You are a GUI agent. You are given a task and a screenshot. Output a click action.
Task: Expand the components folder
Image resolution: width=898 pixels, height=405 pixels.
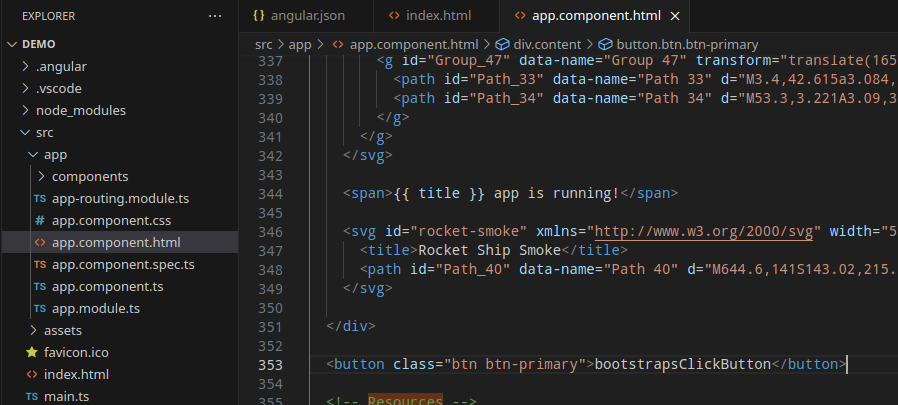tap(92, 176)
